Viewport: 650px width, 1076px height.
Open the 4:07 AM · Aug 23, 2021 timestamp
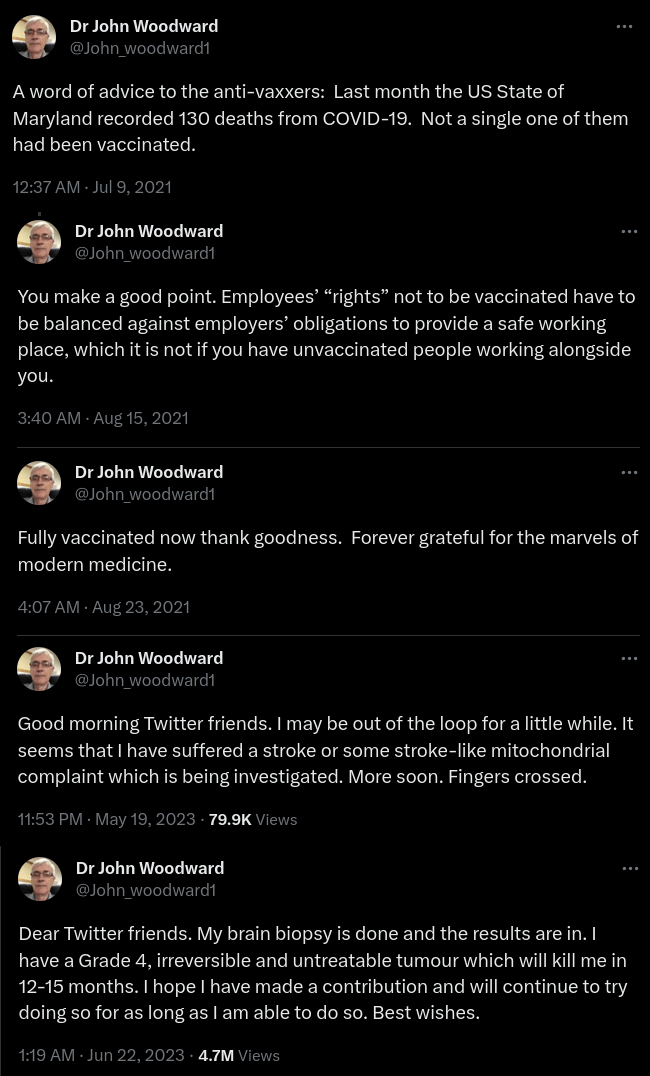[104, 607]
